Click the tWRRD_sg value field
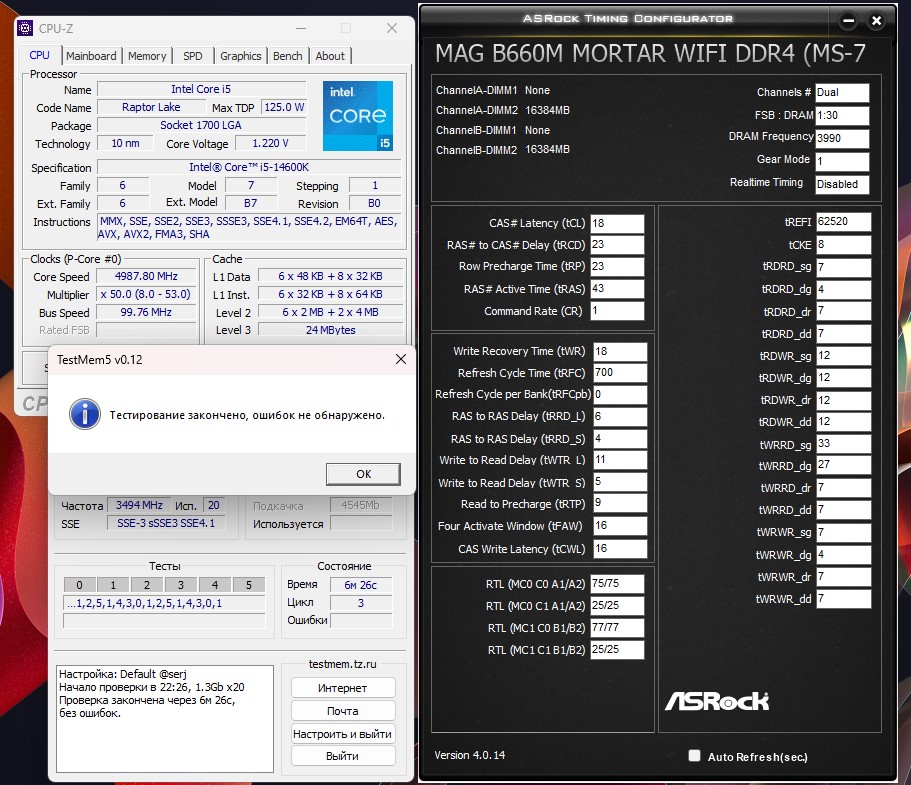Viewport: 911px width, 785px height. point(844,444)
